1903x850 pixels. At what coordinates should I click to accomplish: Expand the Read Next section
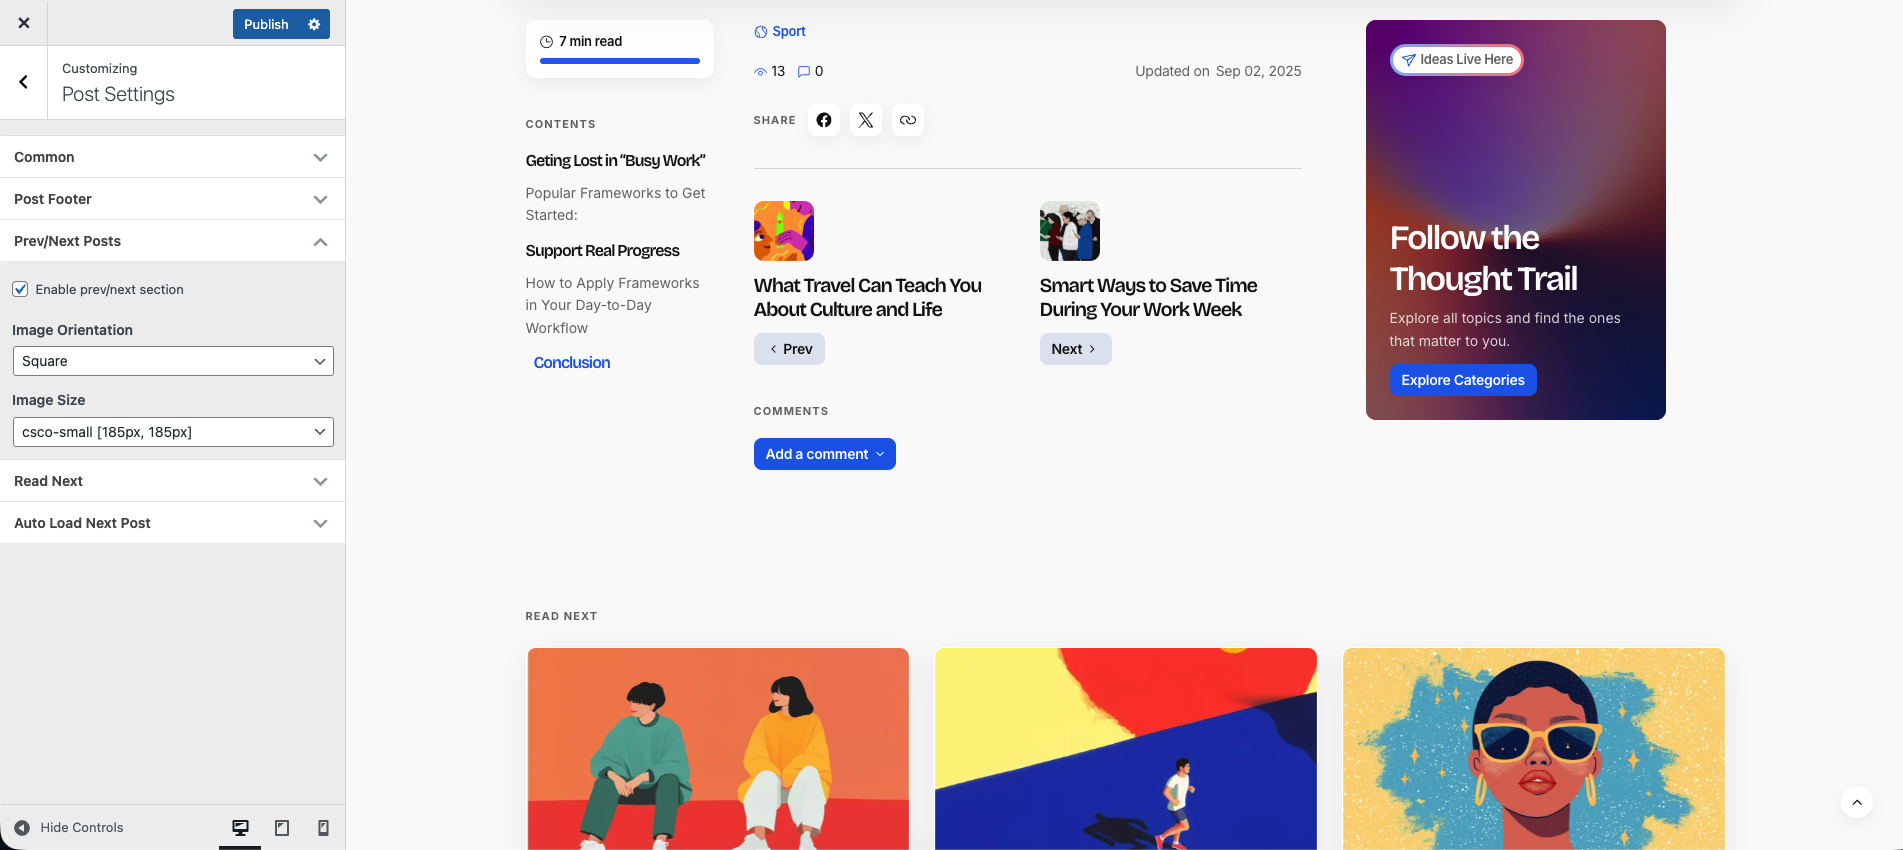pos(172,481)
